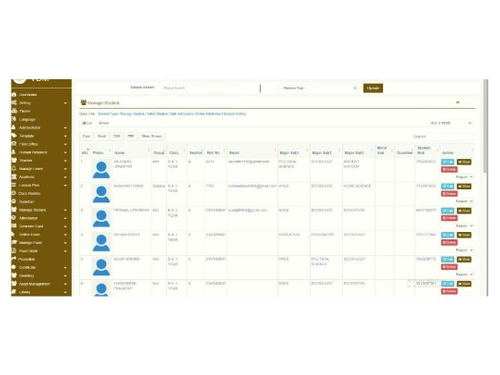
Task: Open the Student Activity quick link
Action: tap(235, 114)
